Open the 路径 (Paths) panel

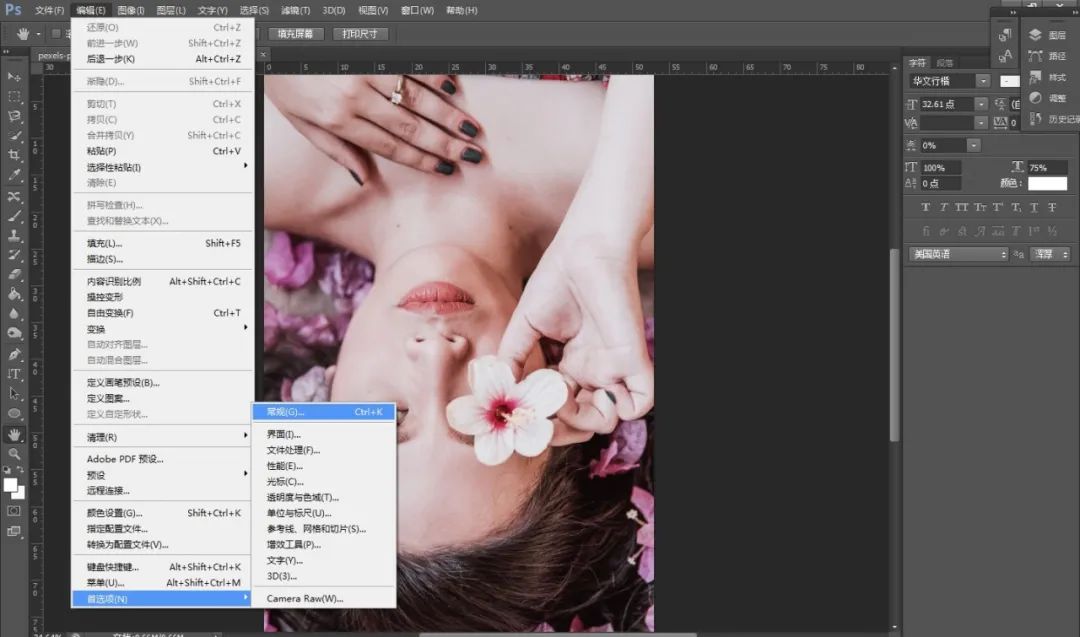1048,56
